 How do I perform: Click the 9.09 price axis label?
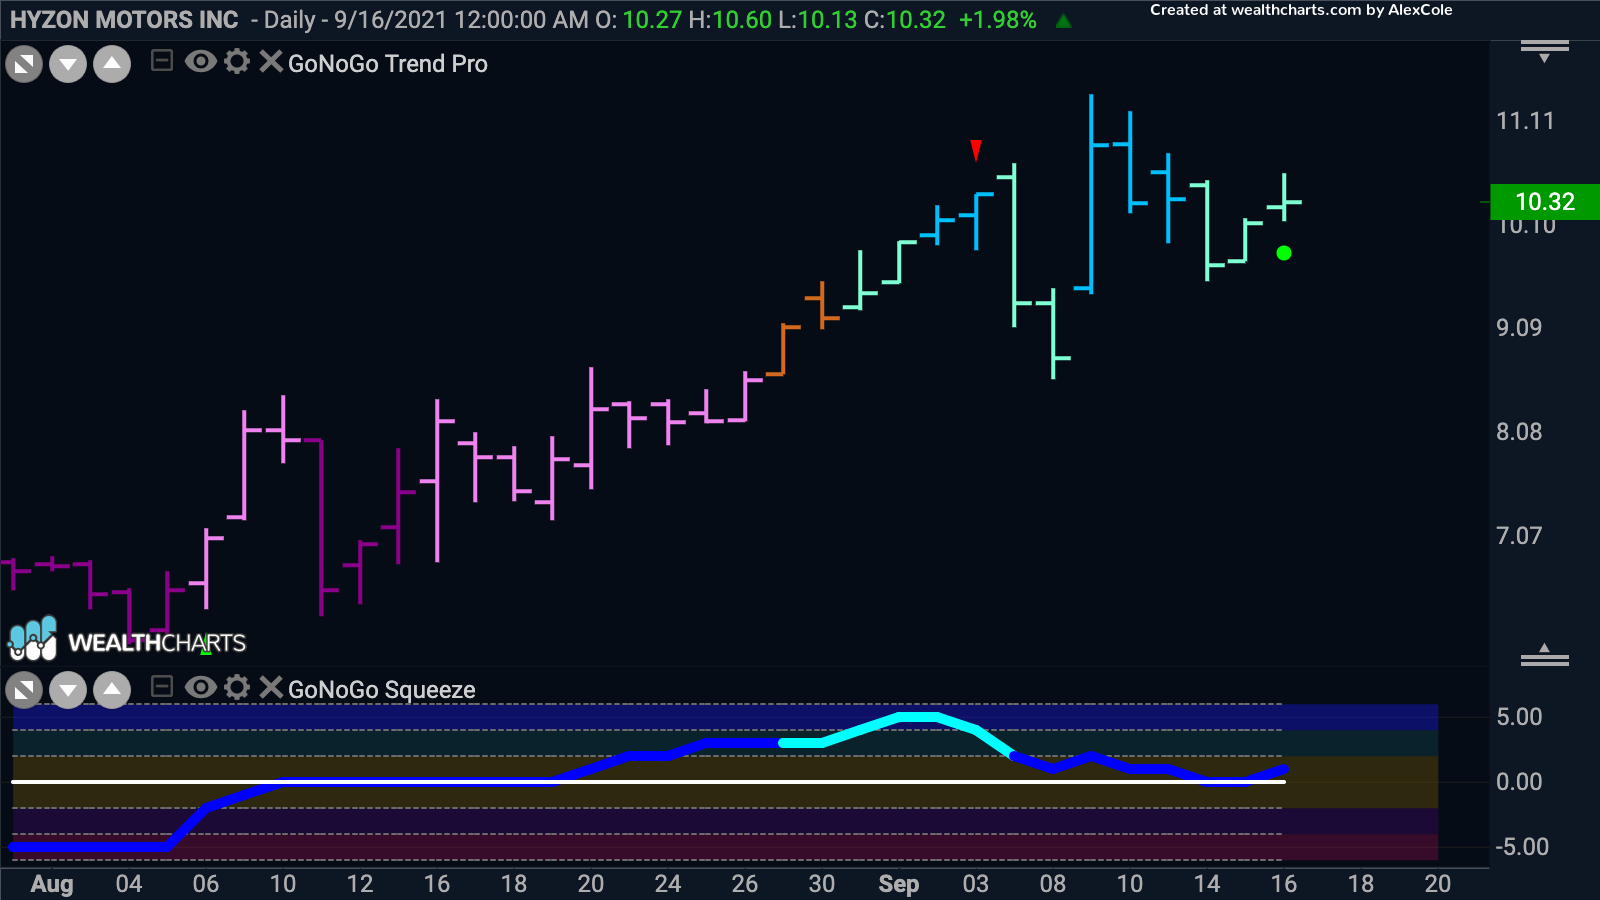pyautogui.click(x=1519, y=328)
